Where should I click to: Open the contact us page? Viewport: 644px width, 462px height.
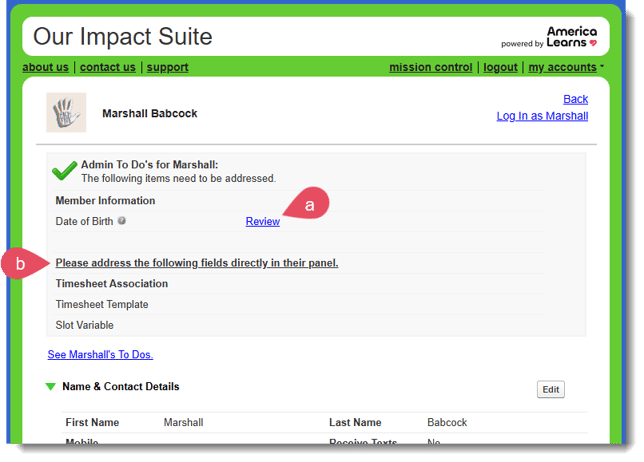[107, 67]
